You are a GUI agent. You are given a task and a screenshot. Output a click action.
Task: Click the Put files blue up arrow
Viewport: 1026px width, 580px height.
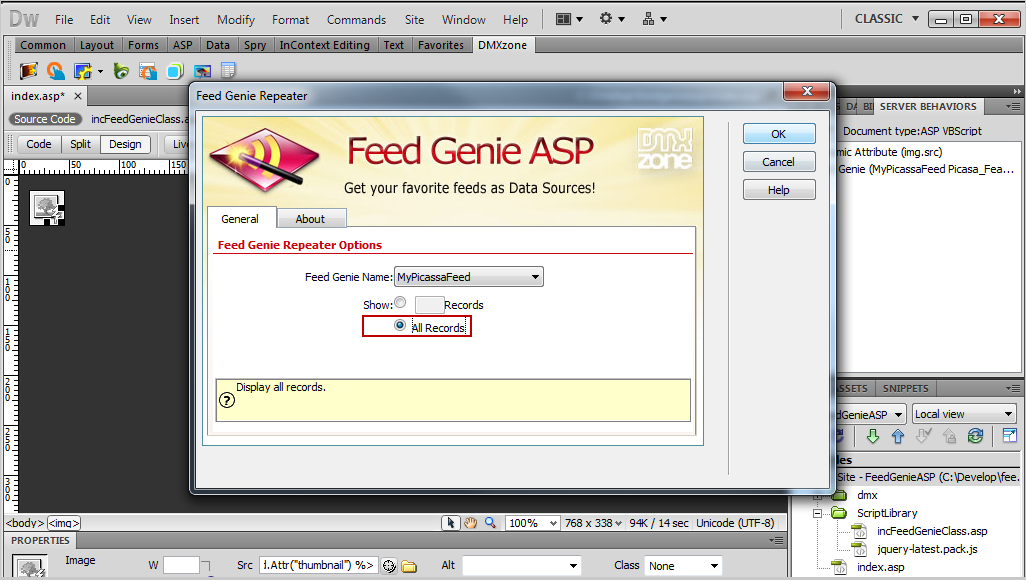click(x=898, y=436)
